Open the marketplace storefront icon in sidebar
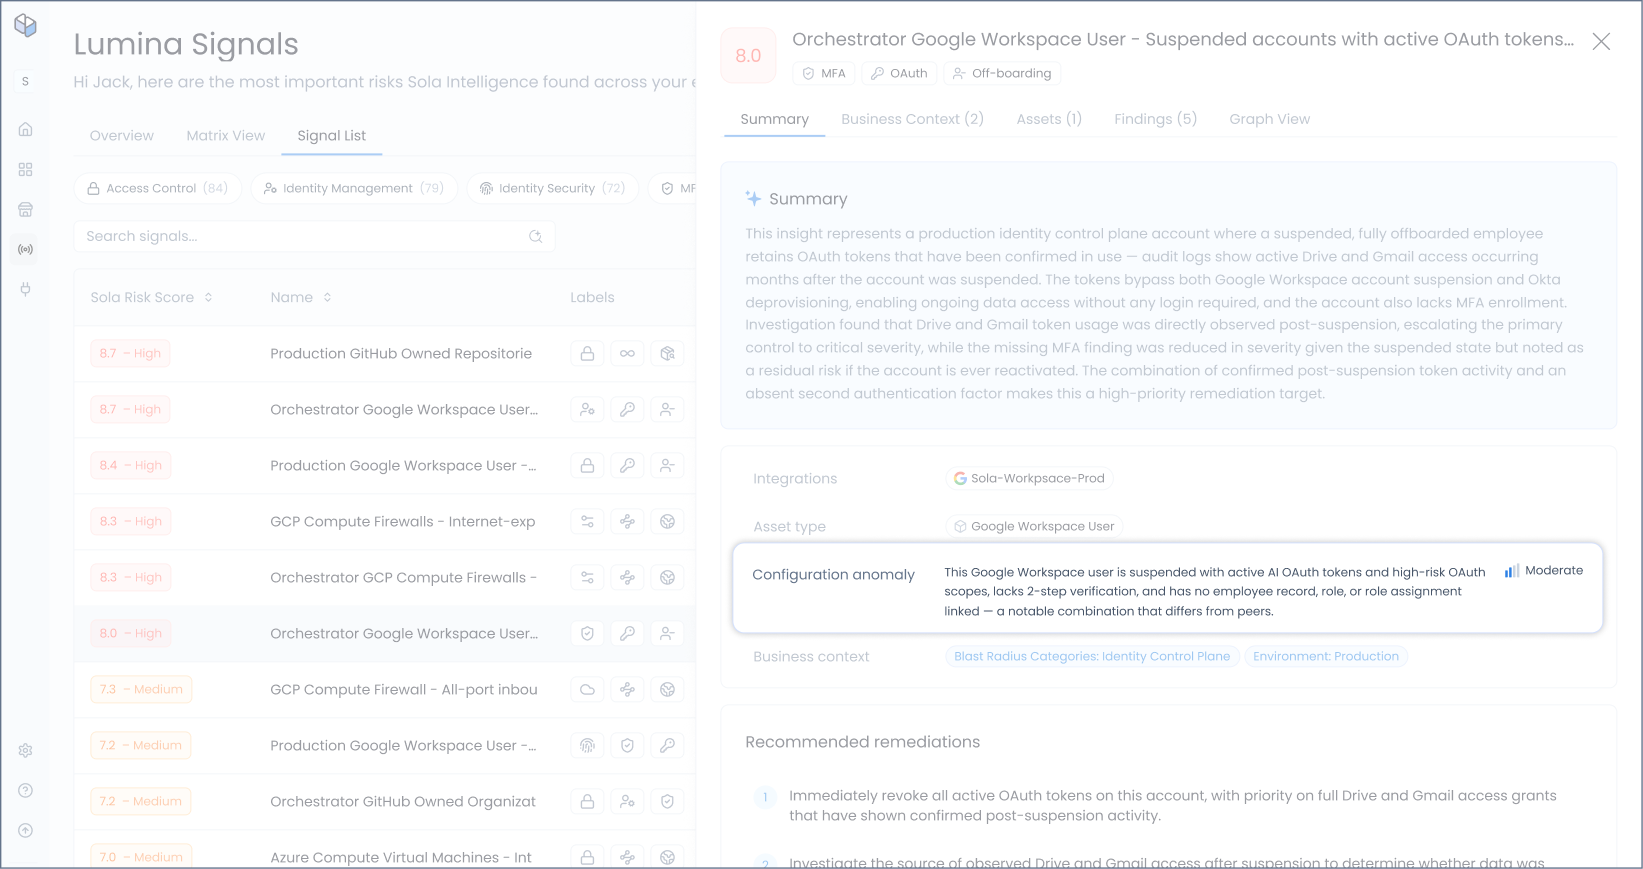This screenshot has width=1643, height=869. [26, 209]
